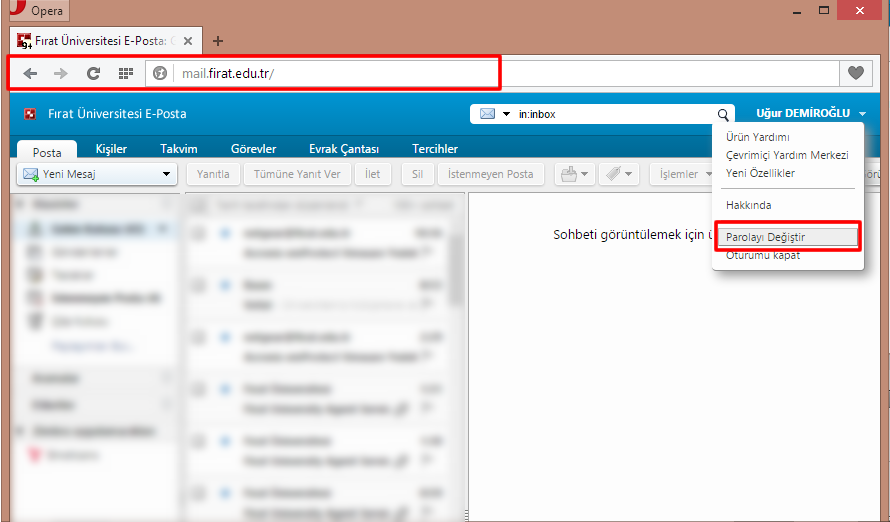The image size is (890, 522).
Task: Reload the page with refresh icon
Action: point(93,73)
